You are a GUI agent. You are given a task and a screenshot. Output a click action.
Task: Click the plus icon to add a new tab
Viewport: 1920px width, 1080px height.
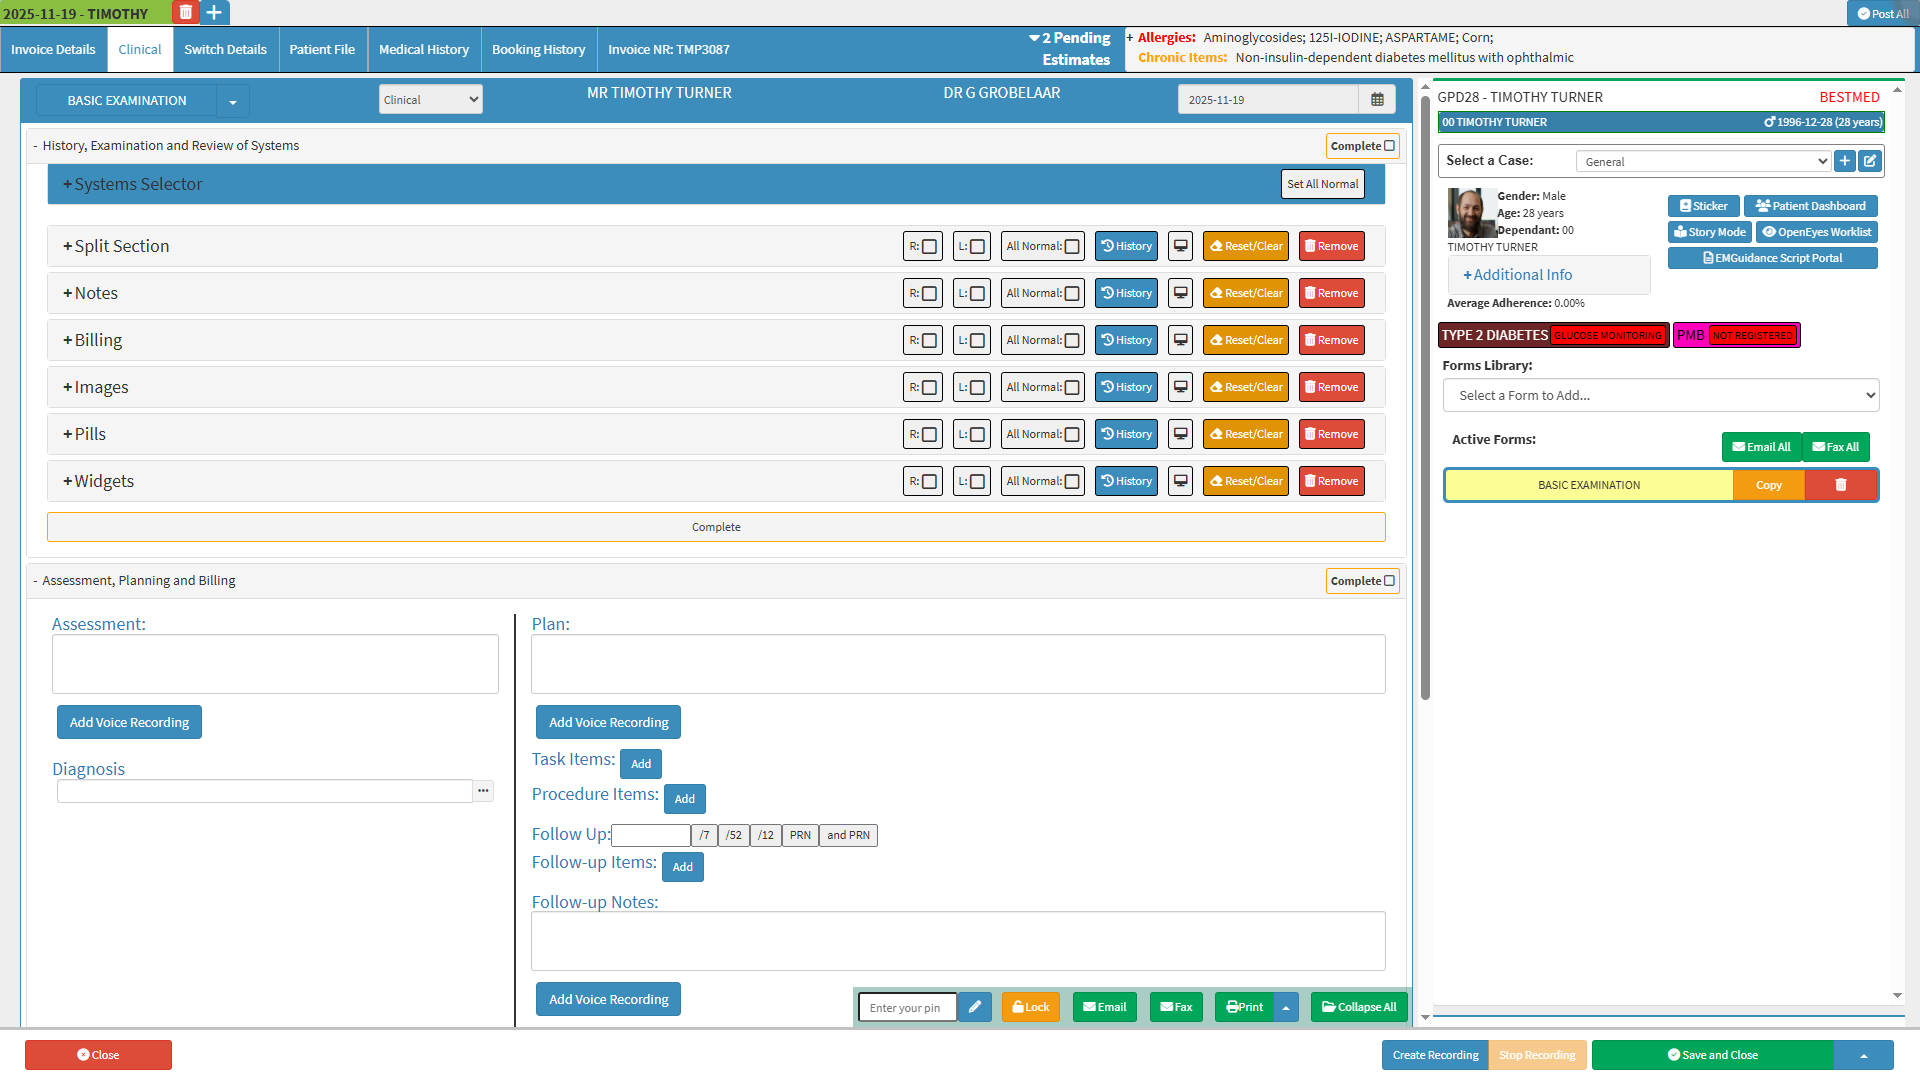pyautogui.click(x=214, y=13)
